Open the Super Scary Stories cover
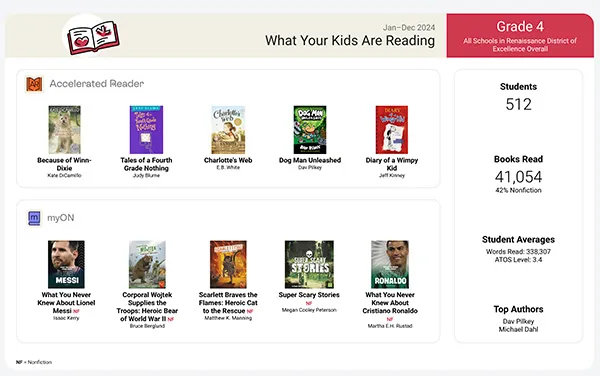This screenshot has height=376, width=600. pos(309,264)
